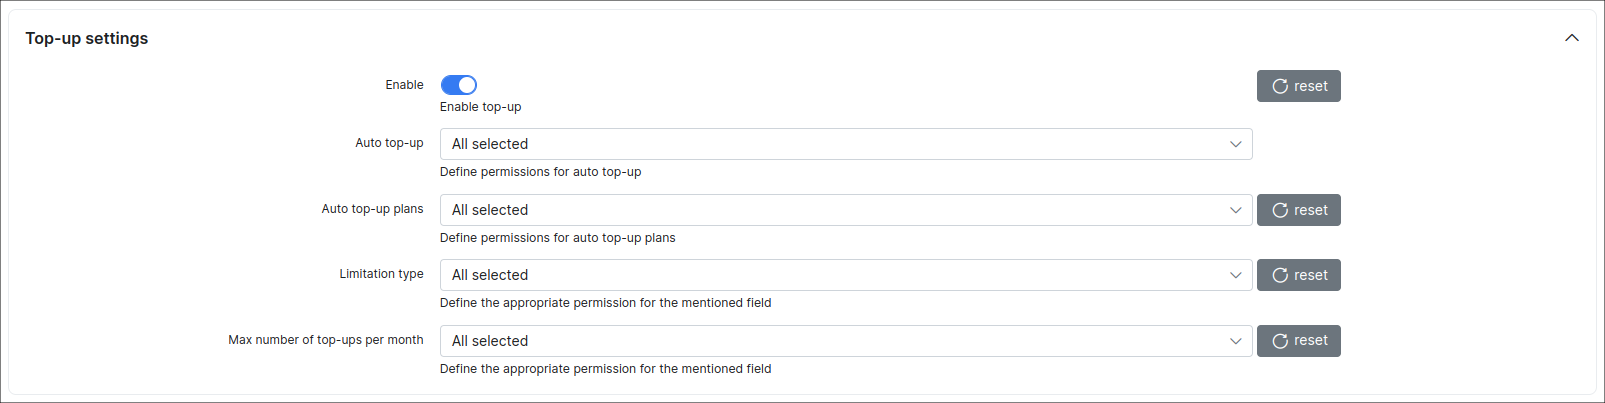Image resolution: width=1605 pixels, height=403 pixels.
Task: Reset the Limitation type setting
Action: click(x=1298, y=275)
